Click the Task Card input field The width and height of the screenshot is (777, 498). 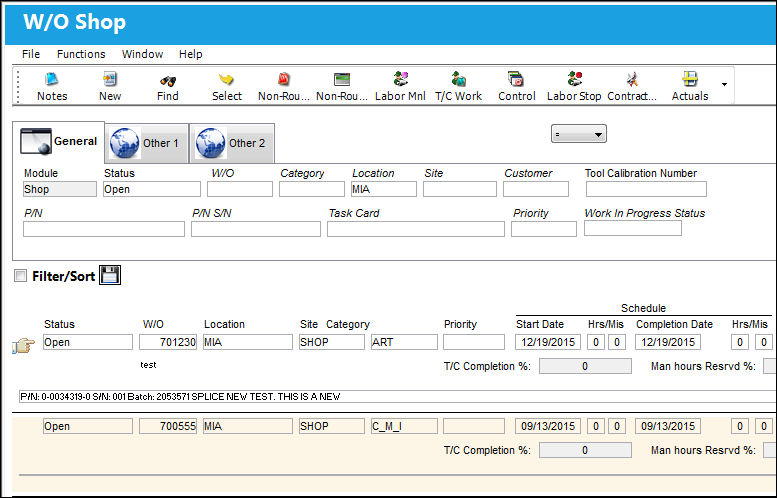(416, 229)
